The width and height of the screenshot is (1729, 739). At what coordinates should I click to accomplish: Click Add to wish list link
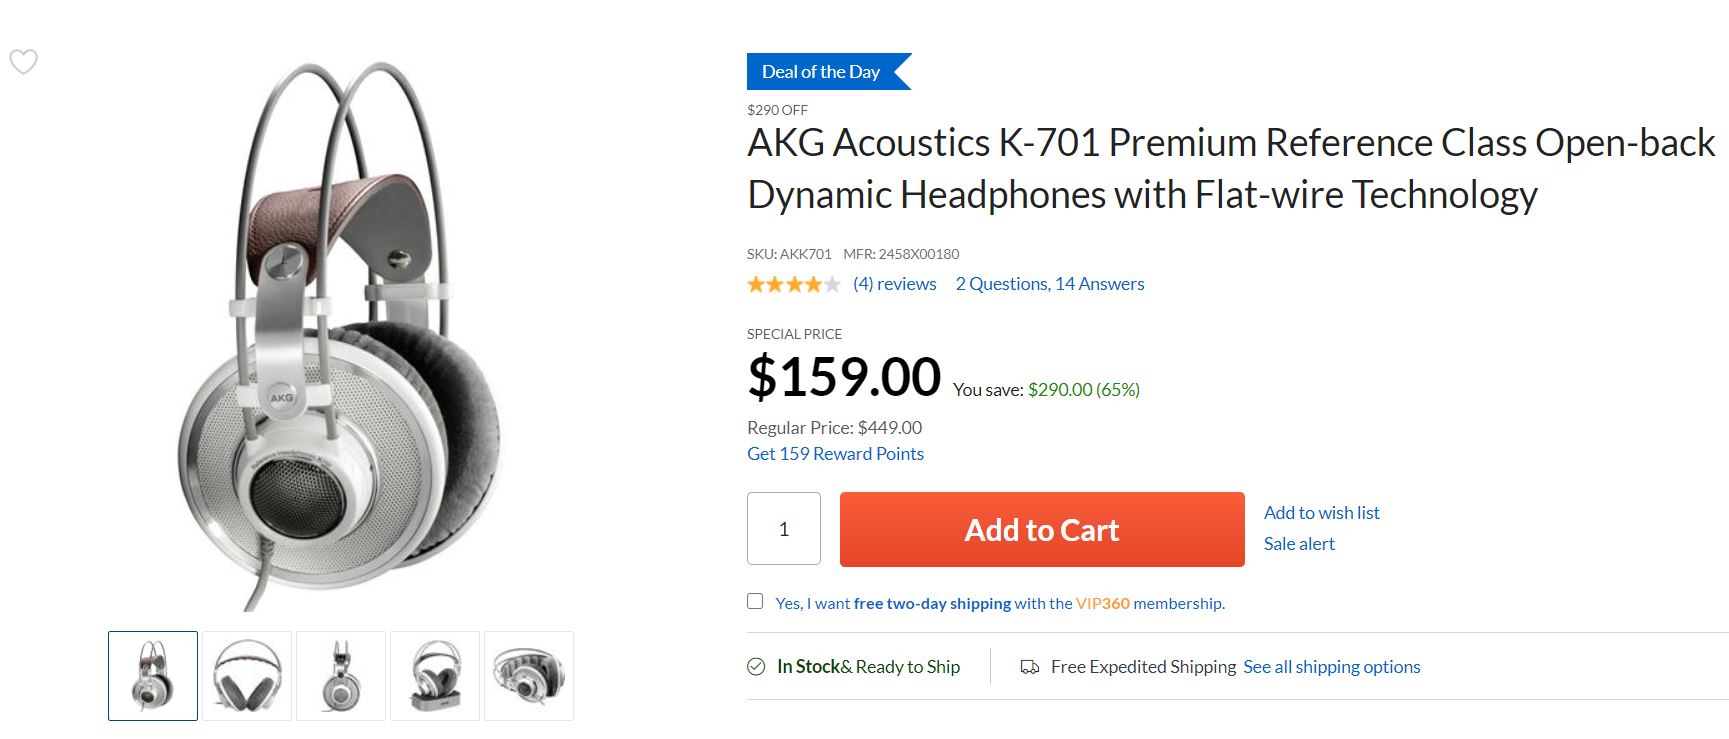(x=1321, y=513)
